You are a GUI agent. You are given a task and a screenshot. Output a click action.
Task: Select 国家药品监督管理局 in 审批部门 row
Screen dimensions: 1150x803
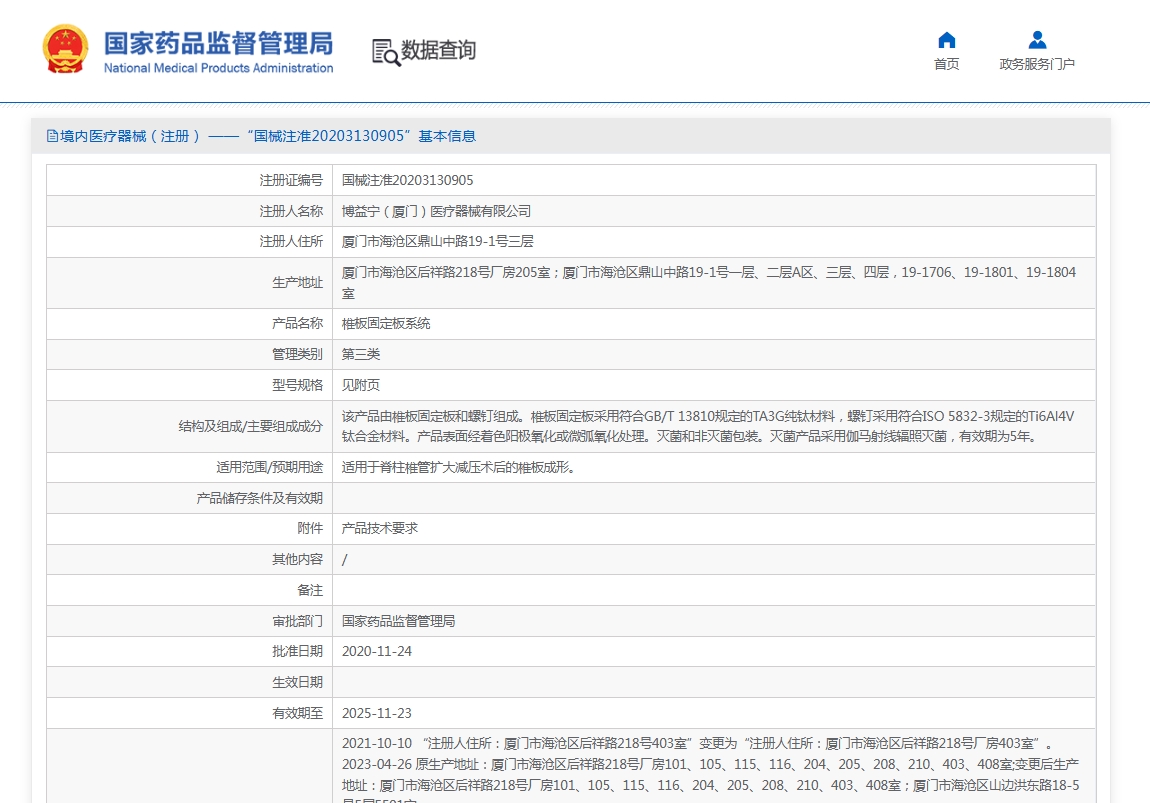pos(398,621)
